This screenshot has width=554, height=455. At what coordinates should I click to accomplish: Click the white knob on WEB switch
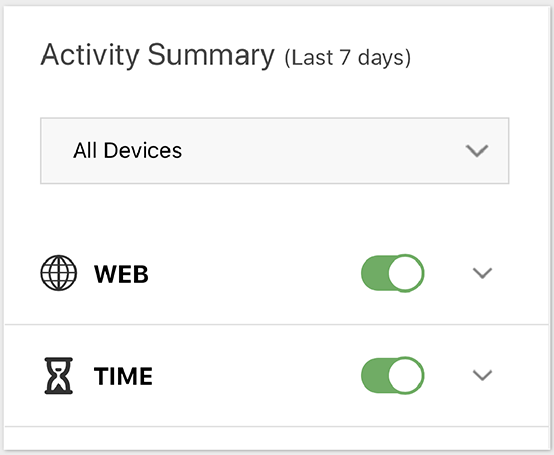(406, 273)
